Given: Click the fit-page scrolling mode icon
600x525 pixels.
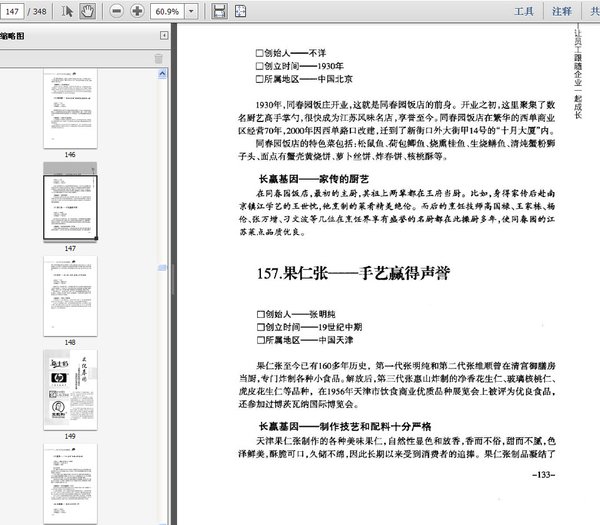Looking at the screenshot, I should click(218, 11).
